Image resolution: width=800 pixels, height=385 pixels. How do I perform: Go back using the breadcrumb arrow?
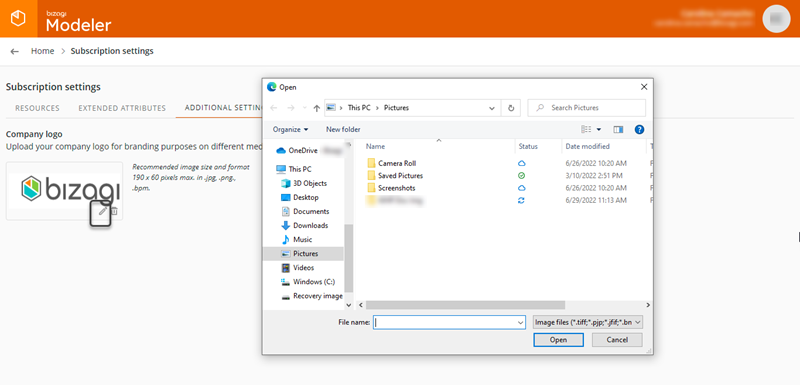tap(14, 52)
